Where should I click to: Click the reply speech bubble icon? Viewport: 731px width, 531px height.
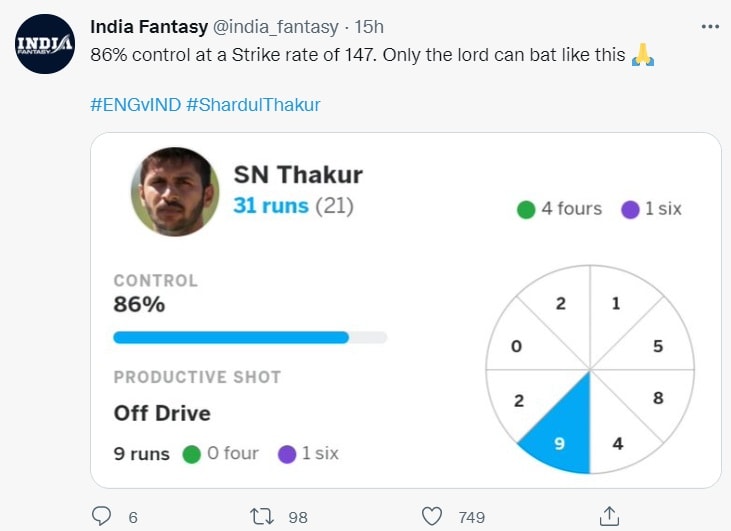click(x=101, y=516)
